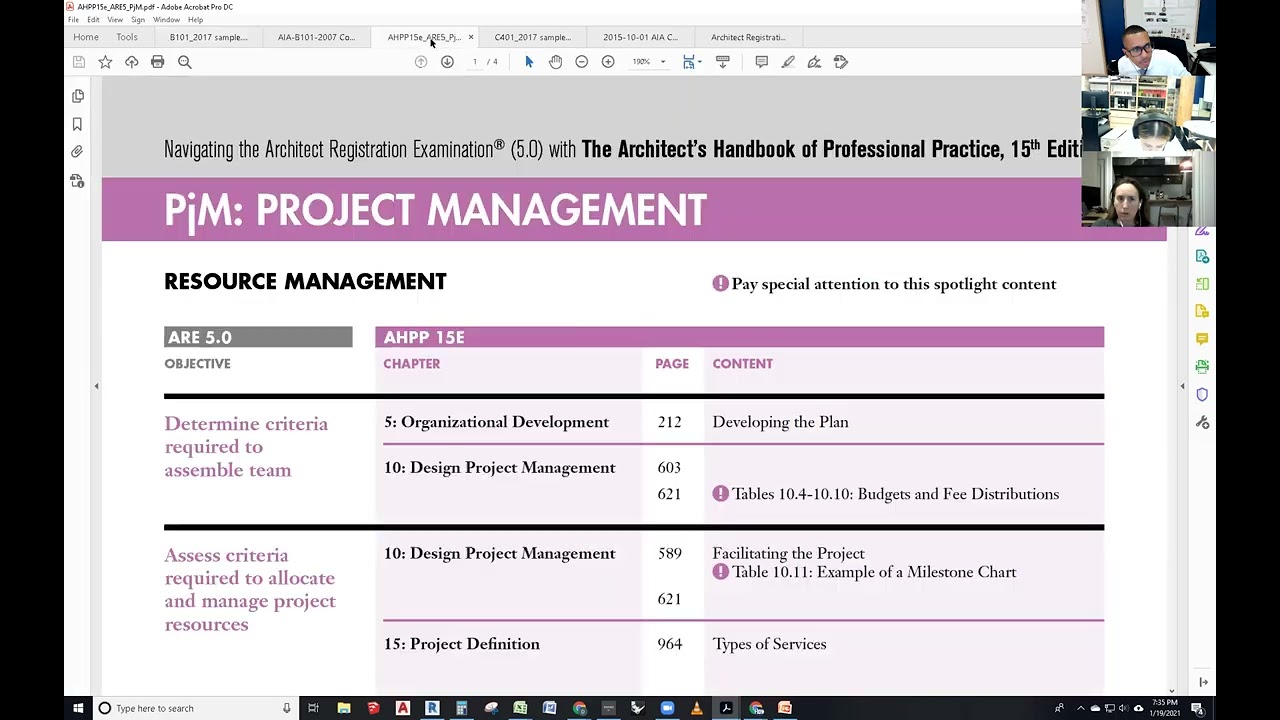Expand the fit page options arrow
Image resolution: width=1280 pixels, height=720 pixels.
click(699, 62)
